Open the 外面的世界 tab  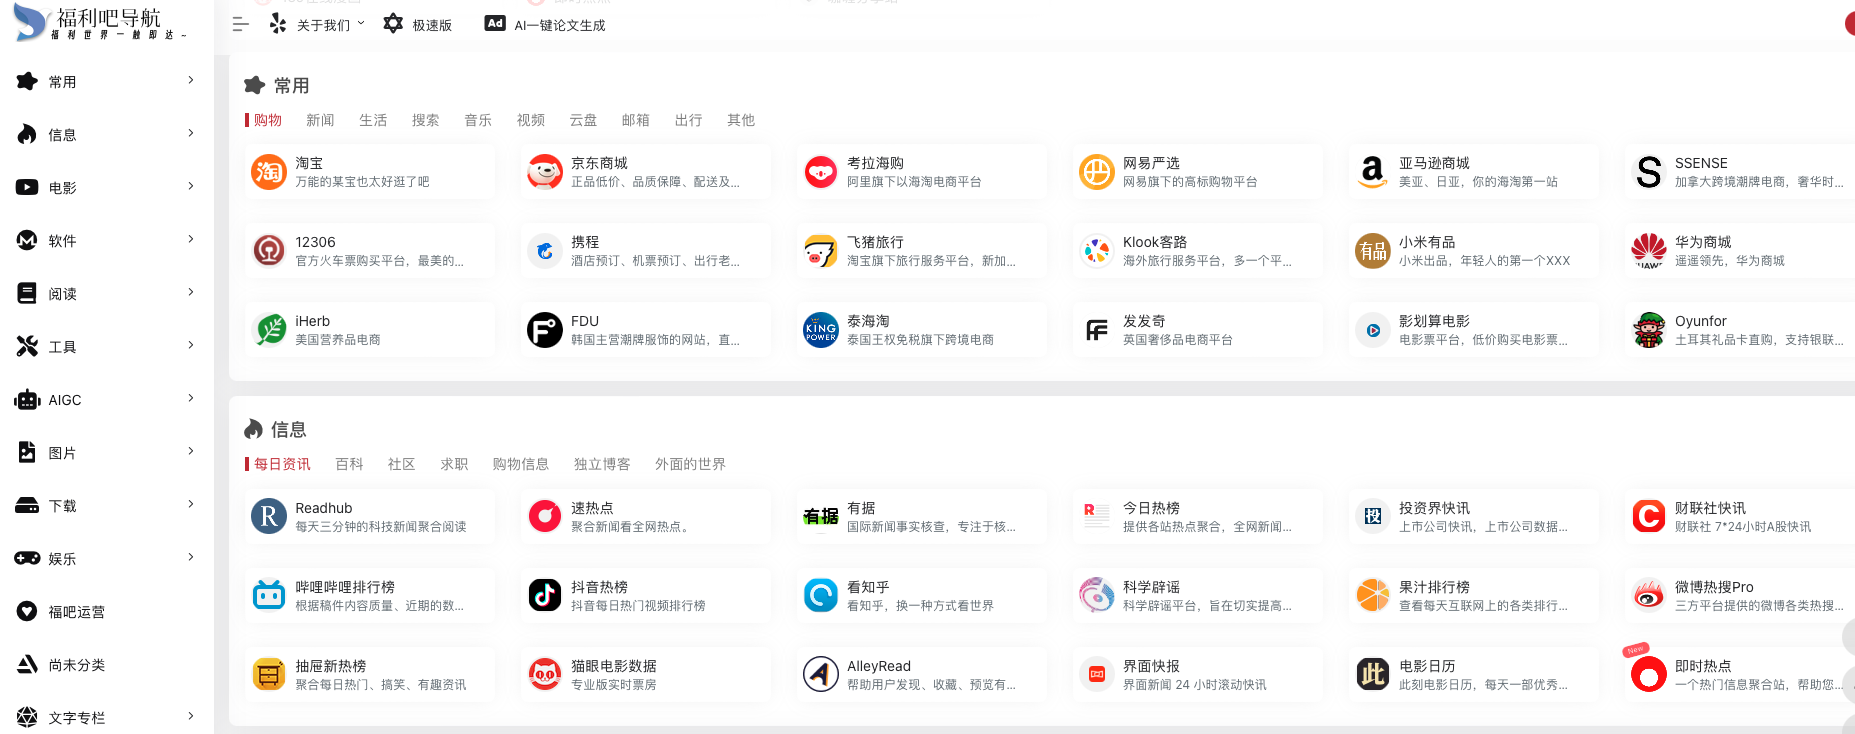[690, 464]
